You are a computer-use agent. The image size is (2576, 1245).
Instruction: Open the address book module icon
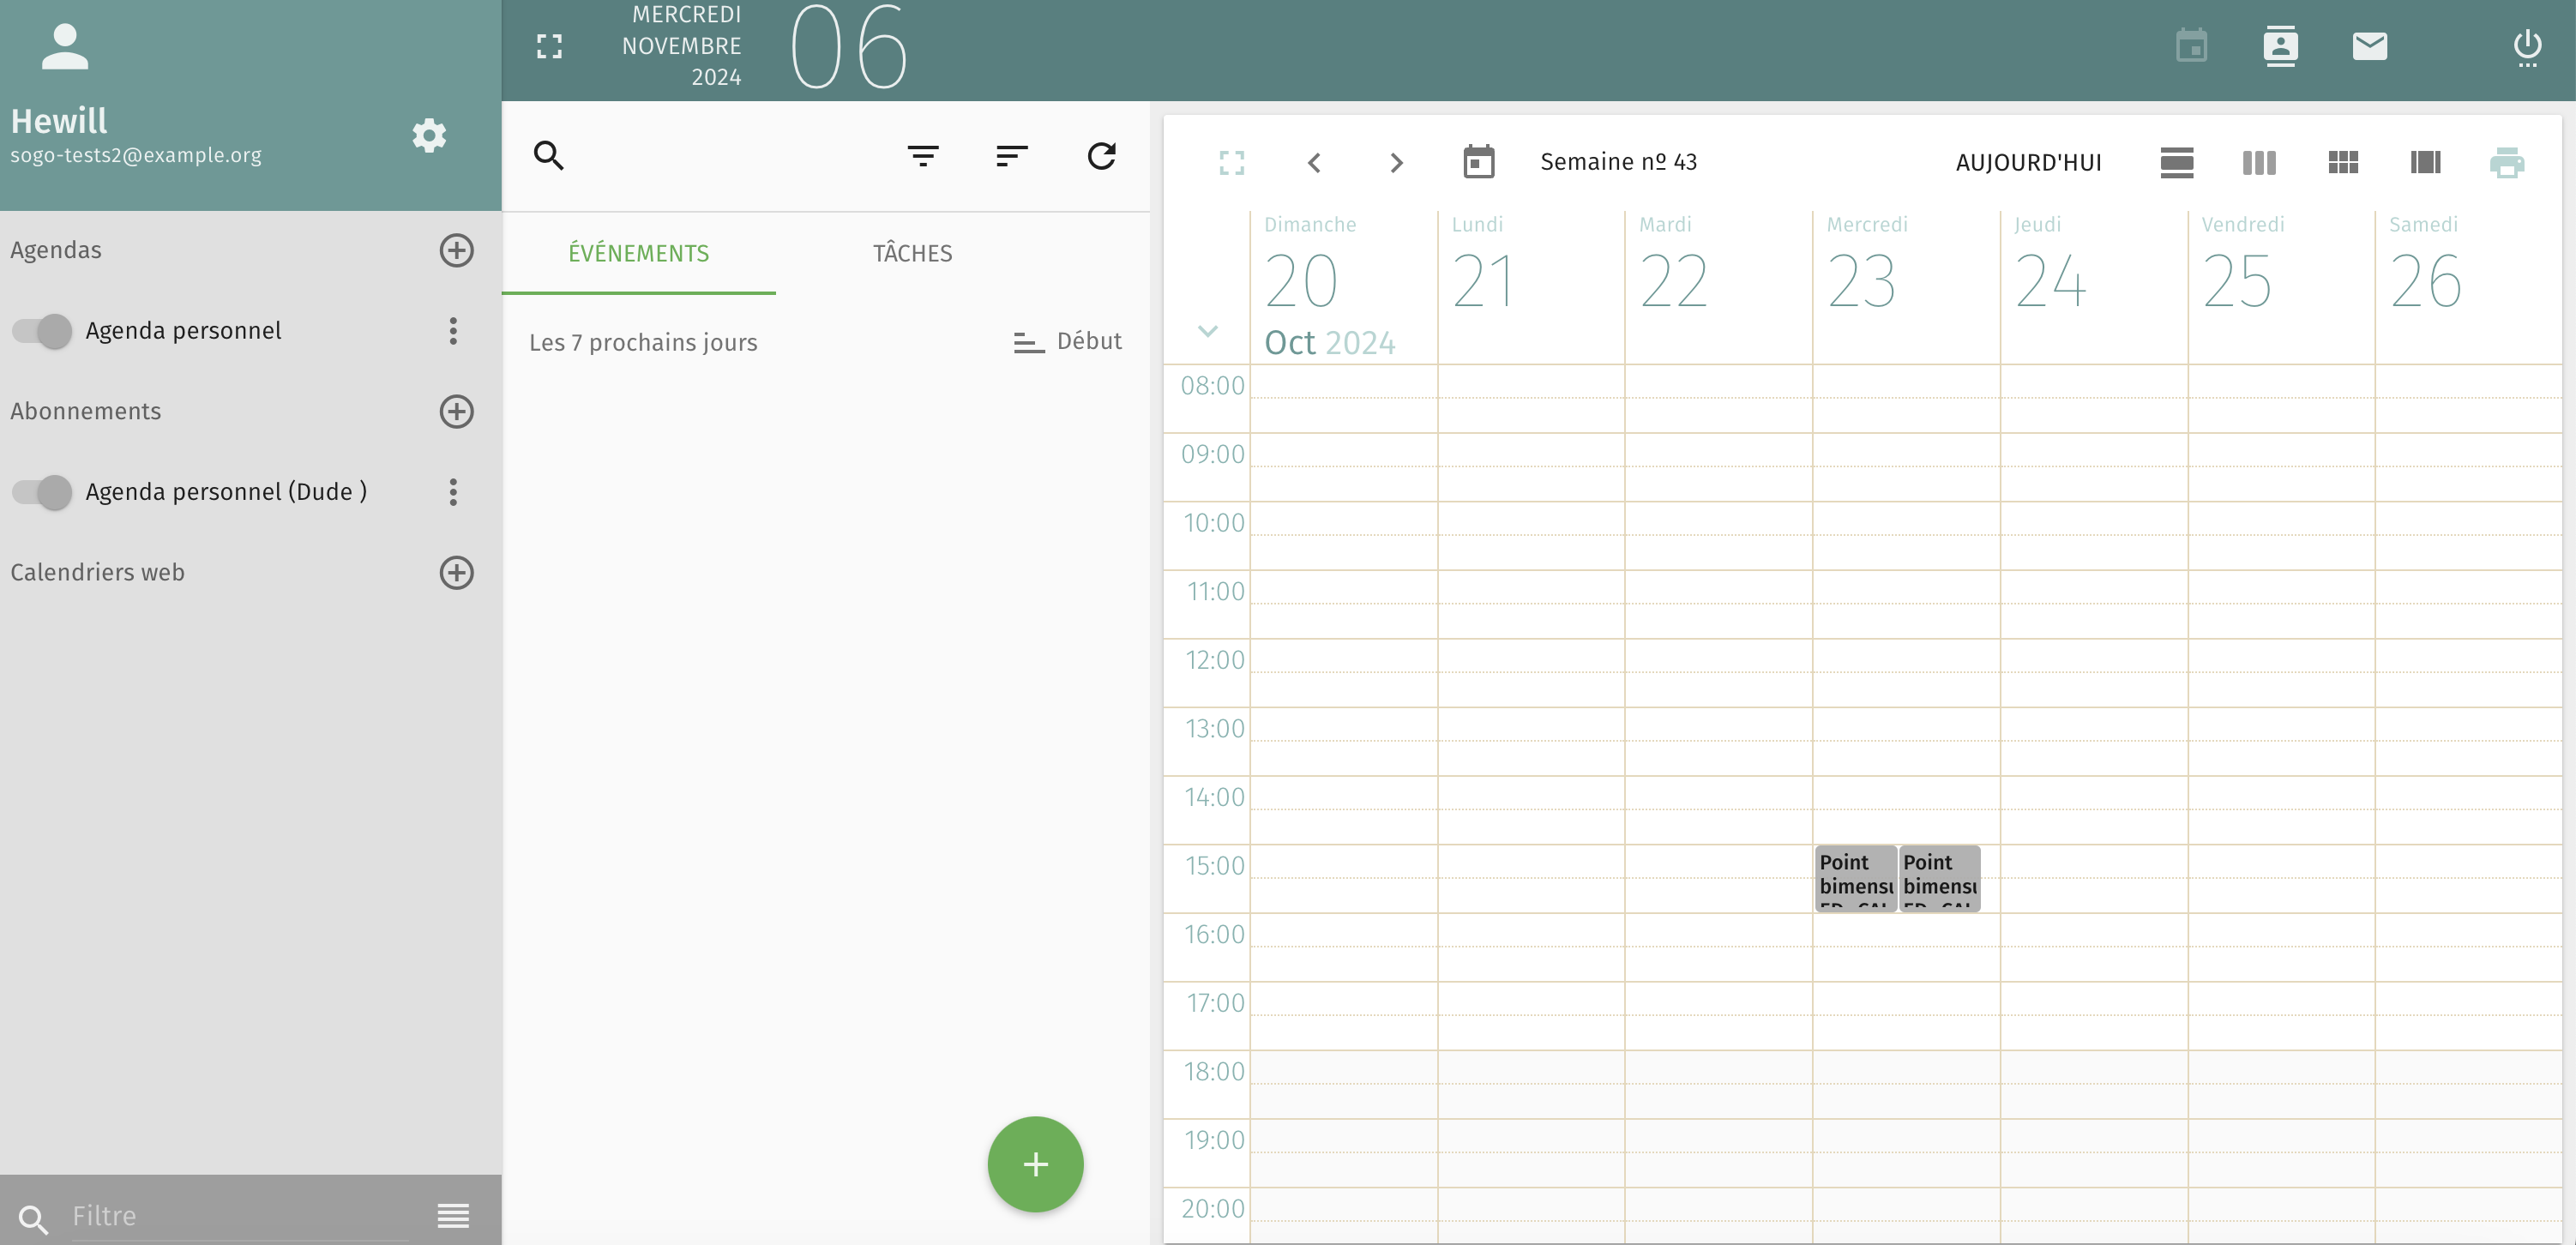(x=2280, y=46)
